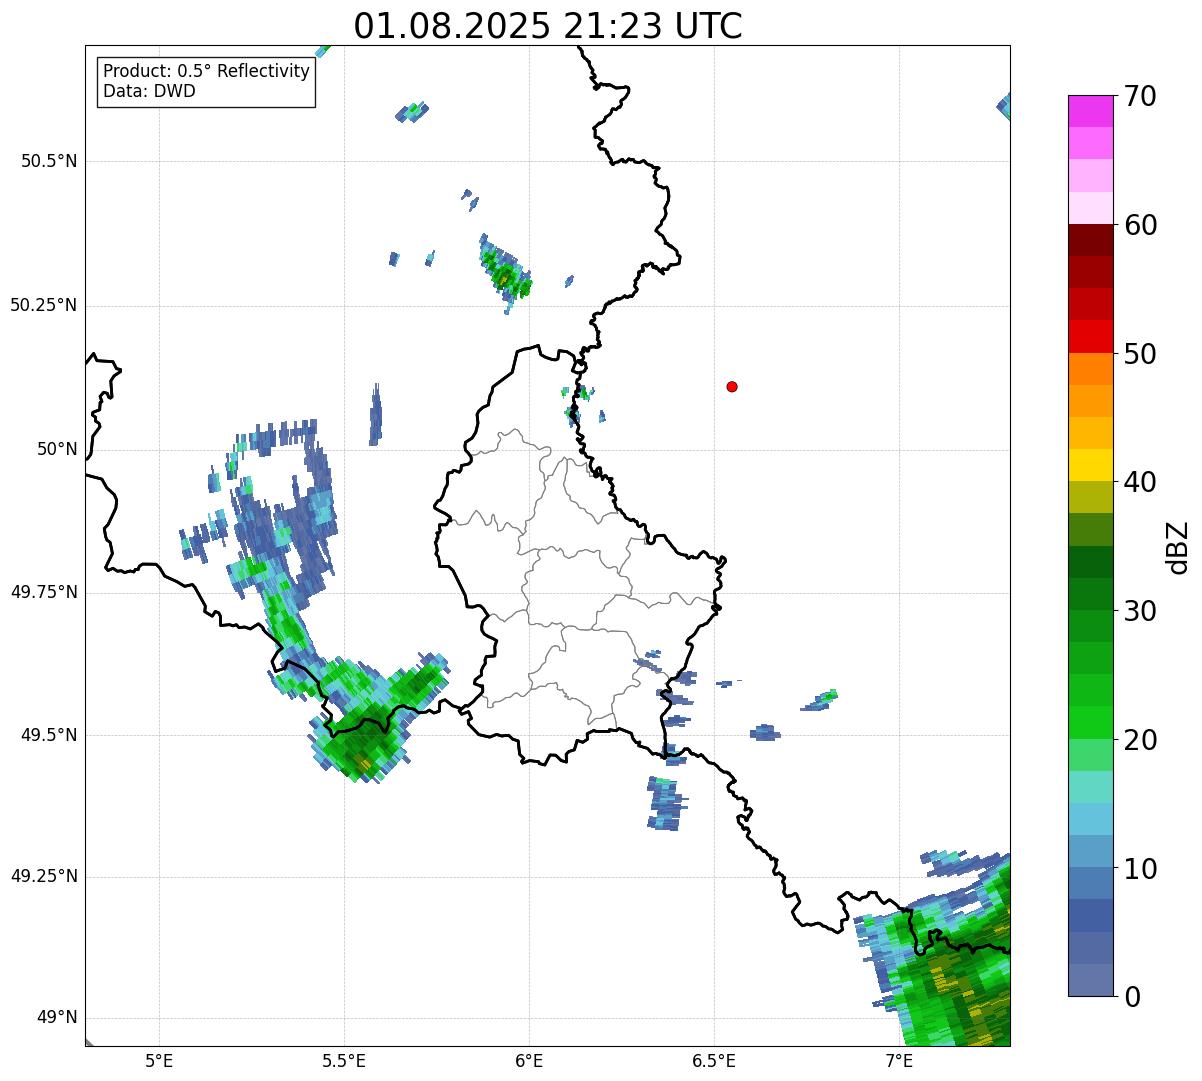The height and width of the screenshot is (1081, 1202).
Task: Click the 50.5°N latitude label
Action: [48, 161]
